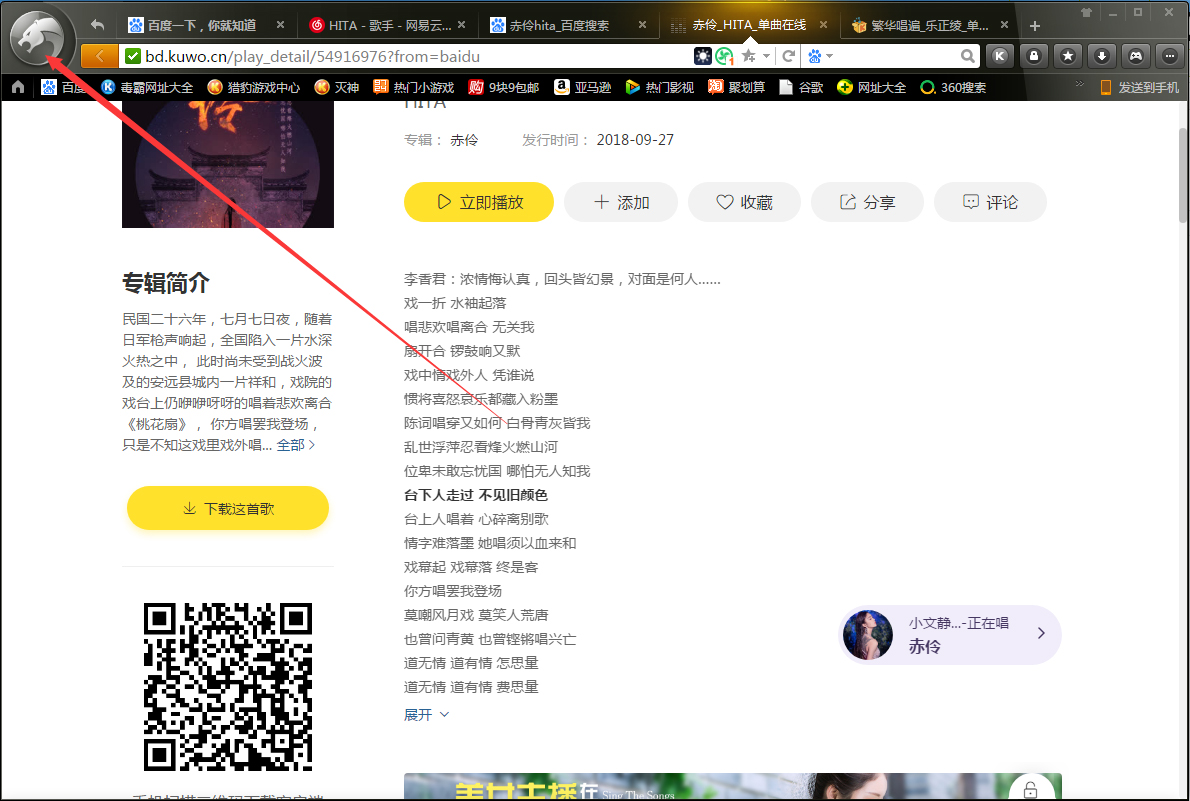Reload the current page
The height and width of the screenshot is (801, 1190).
click(788, 57)
